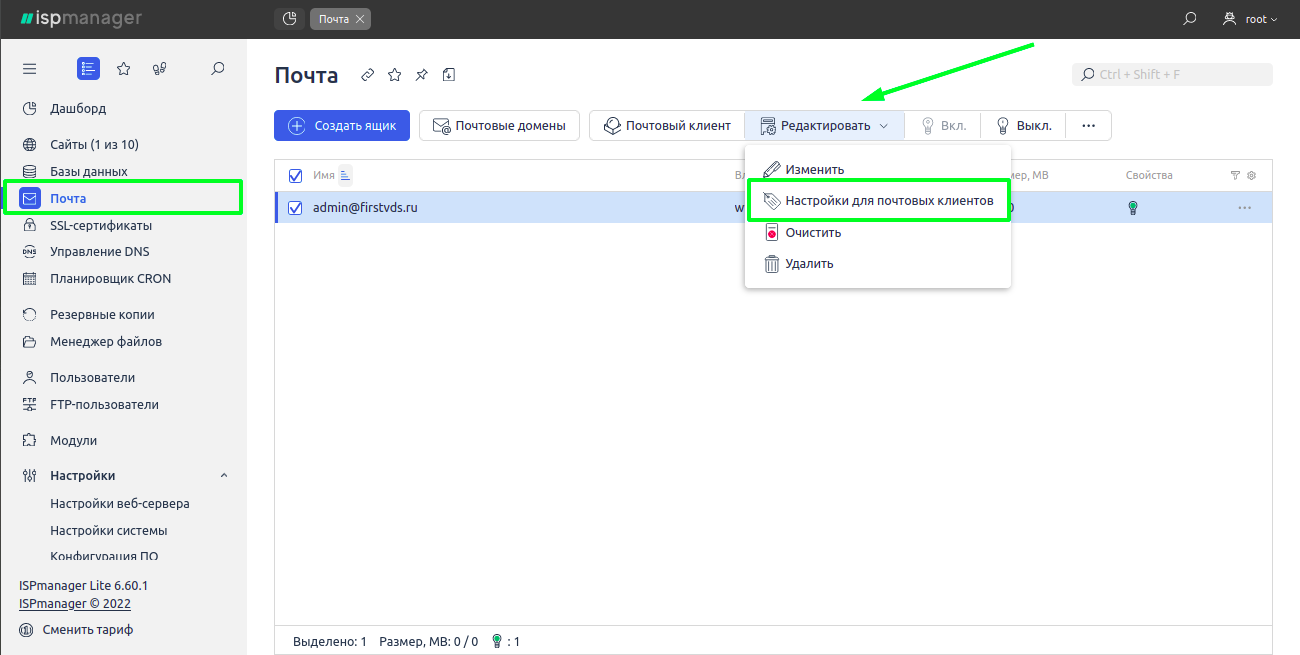Open table filter funnel icon
This screenshot has width=1300, height=655.
pos(1235,175)
